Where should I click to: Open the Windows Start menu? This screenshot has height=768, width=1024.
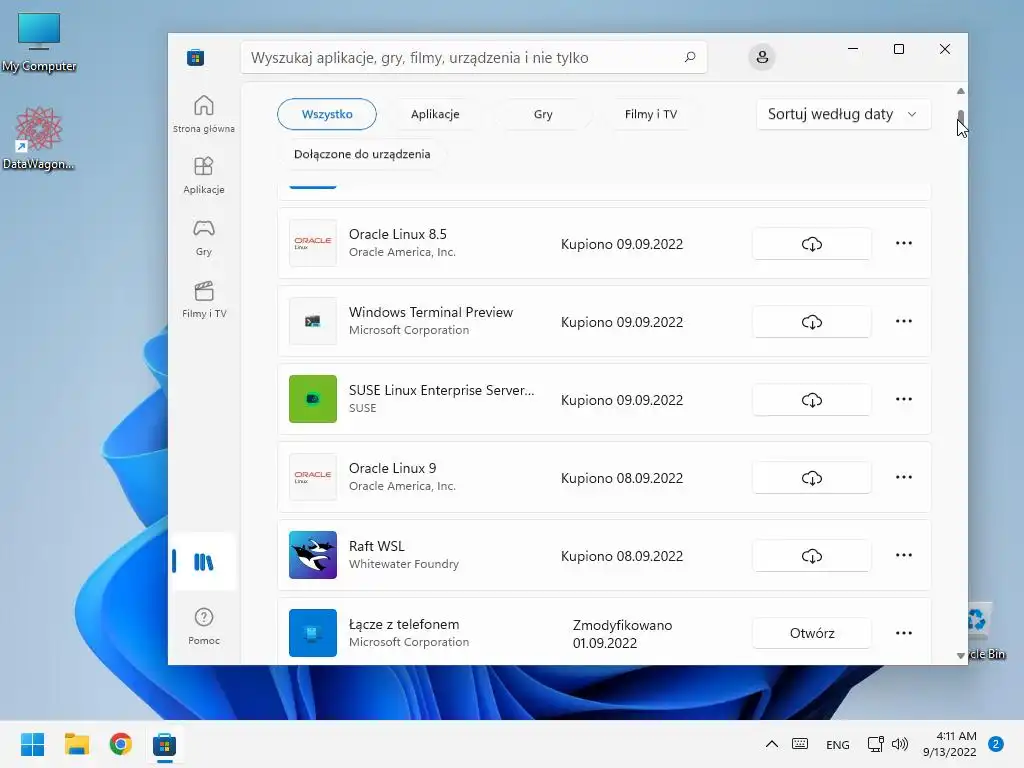click(33, 744)
